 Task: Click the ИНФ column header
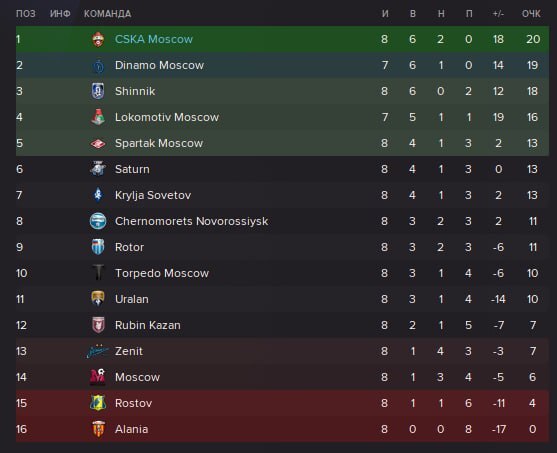(60, 14)
